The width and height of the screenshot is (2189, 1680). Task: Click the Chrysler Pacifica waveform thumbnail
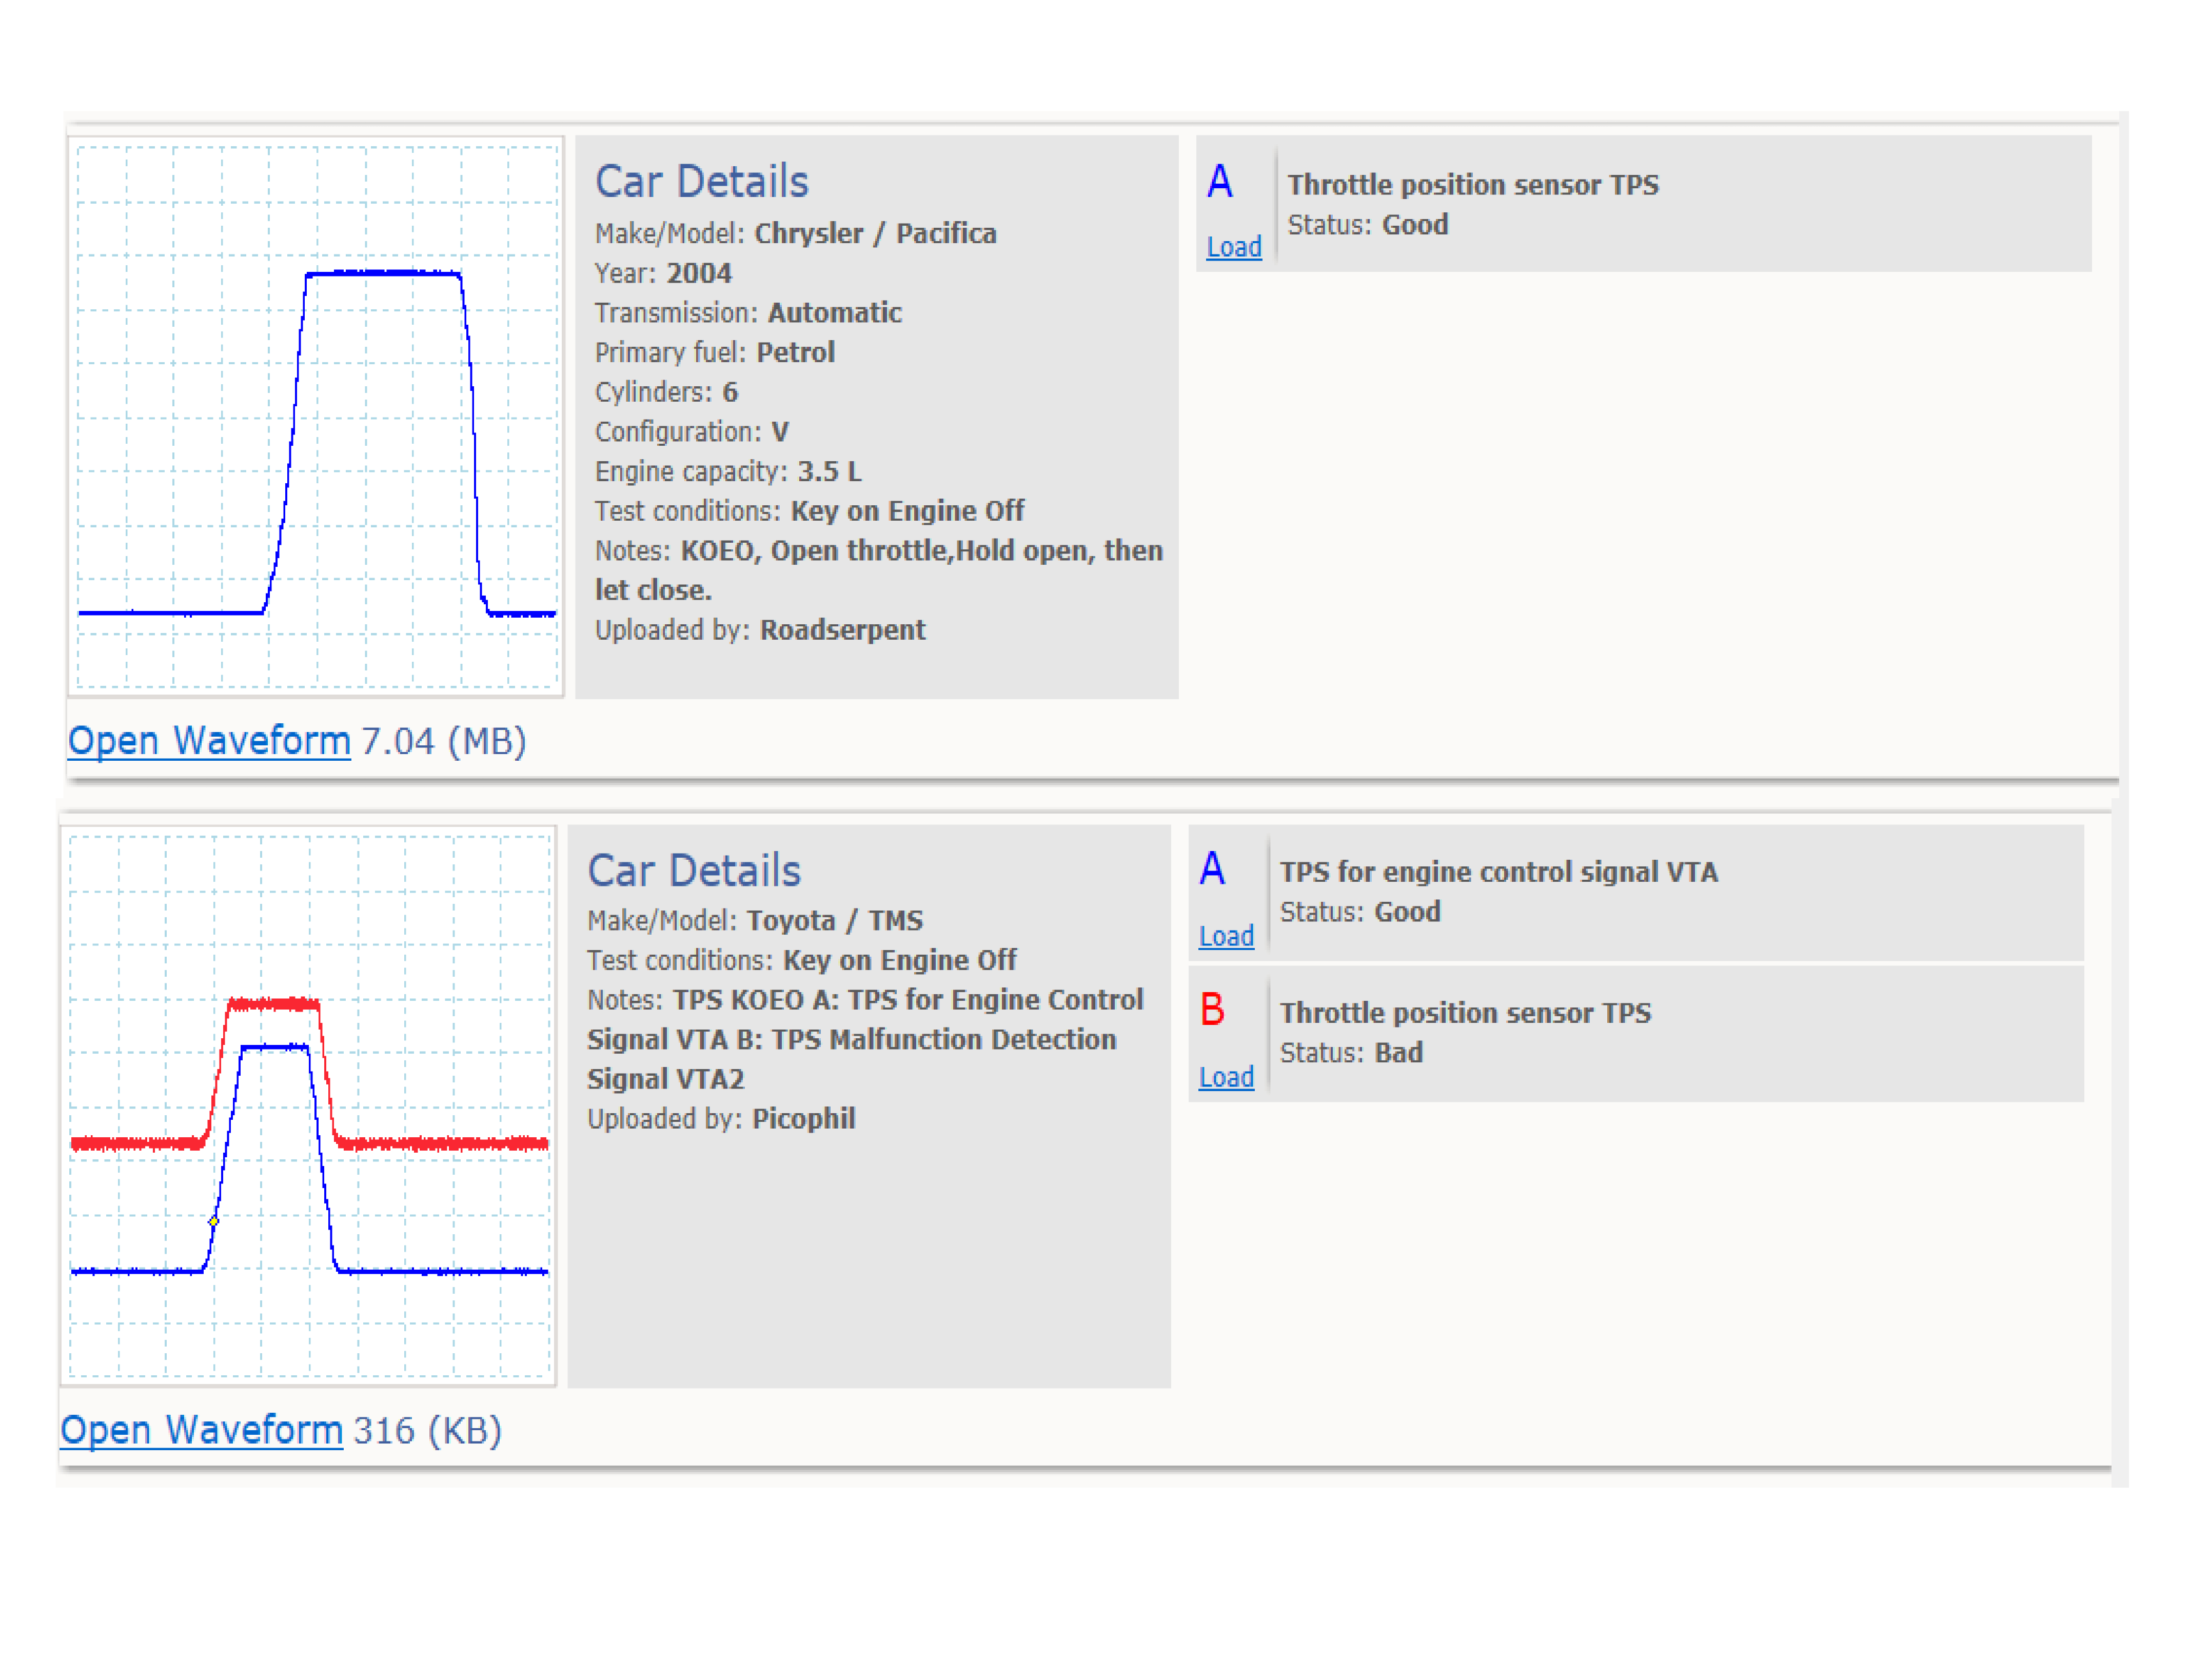click(x=316, y=417)
